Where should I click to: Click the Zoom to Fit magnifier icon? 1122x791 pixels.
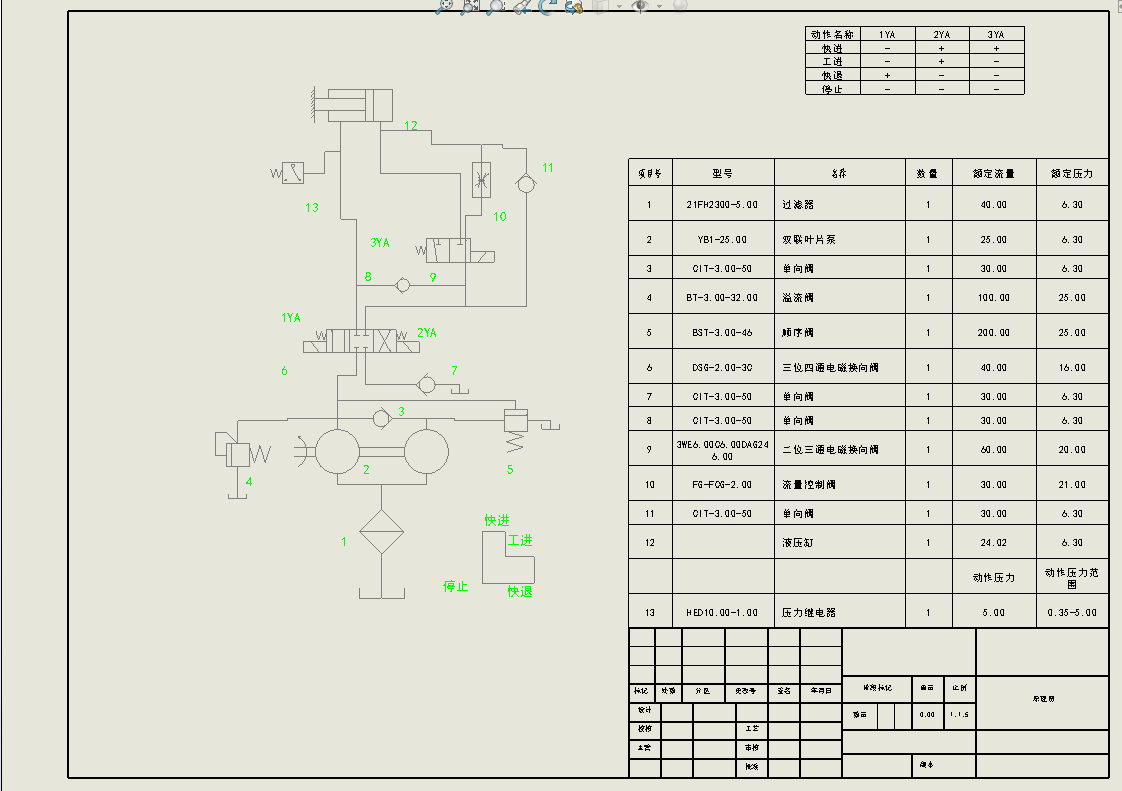445,6
